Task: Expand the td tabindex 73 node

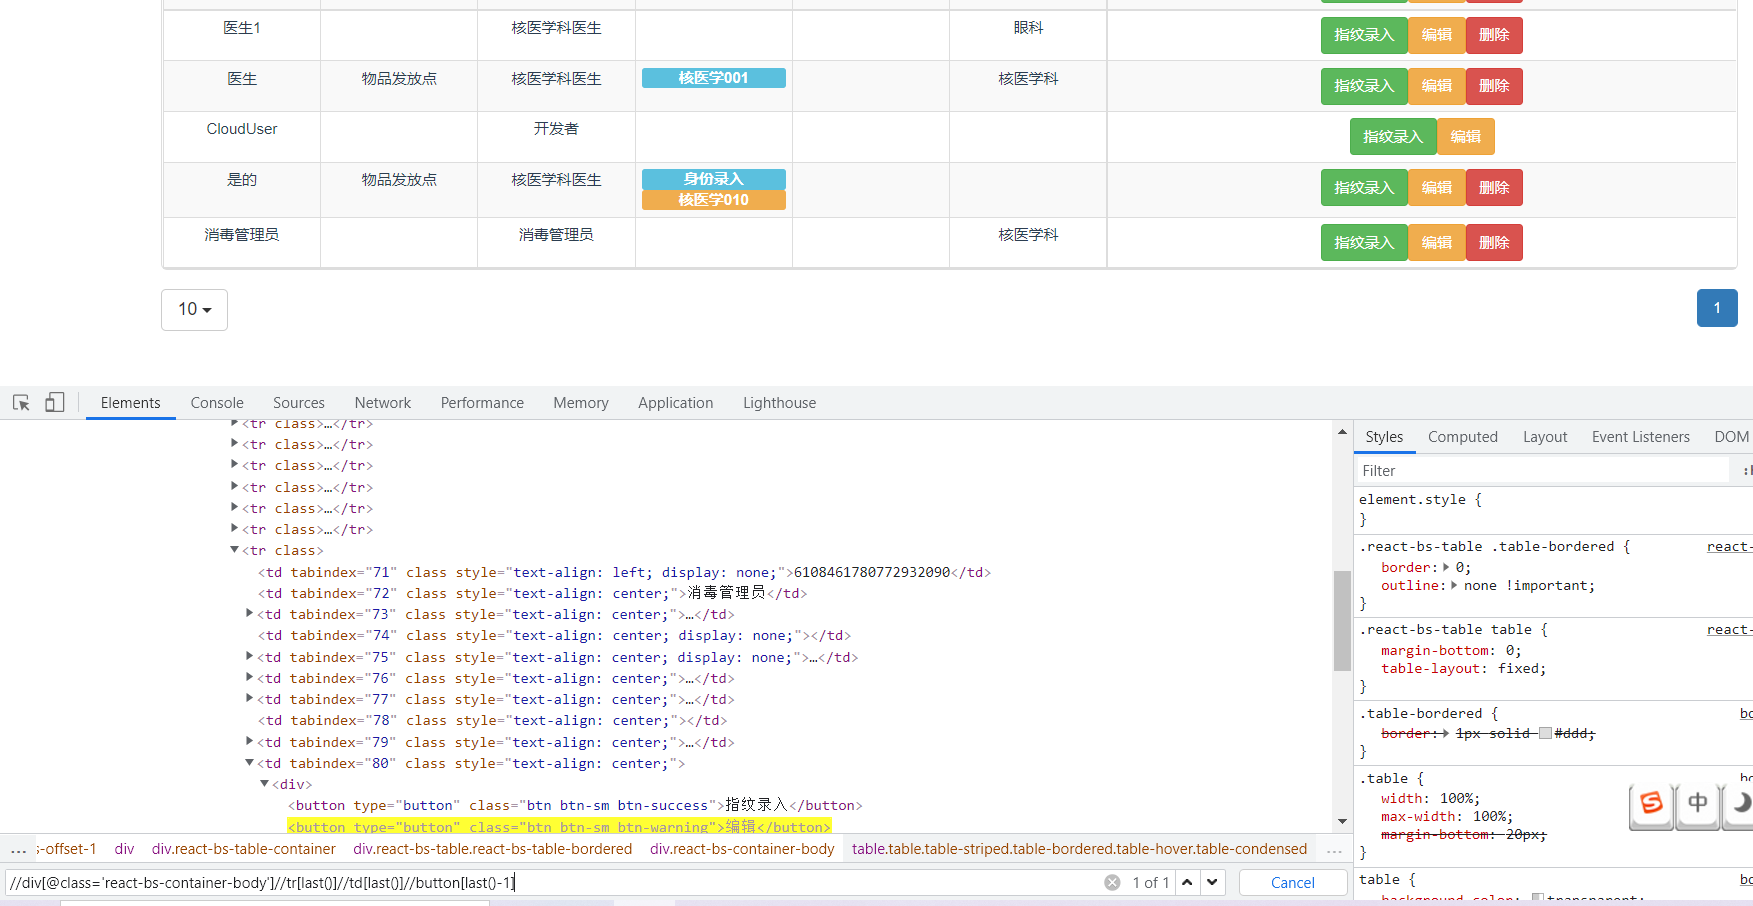Action: [250, 614]
